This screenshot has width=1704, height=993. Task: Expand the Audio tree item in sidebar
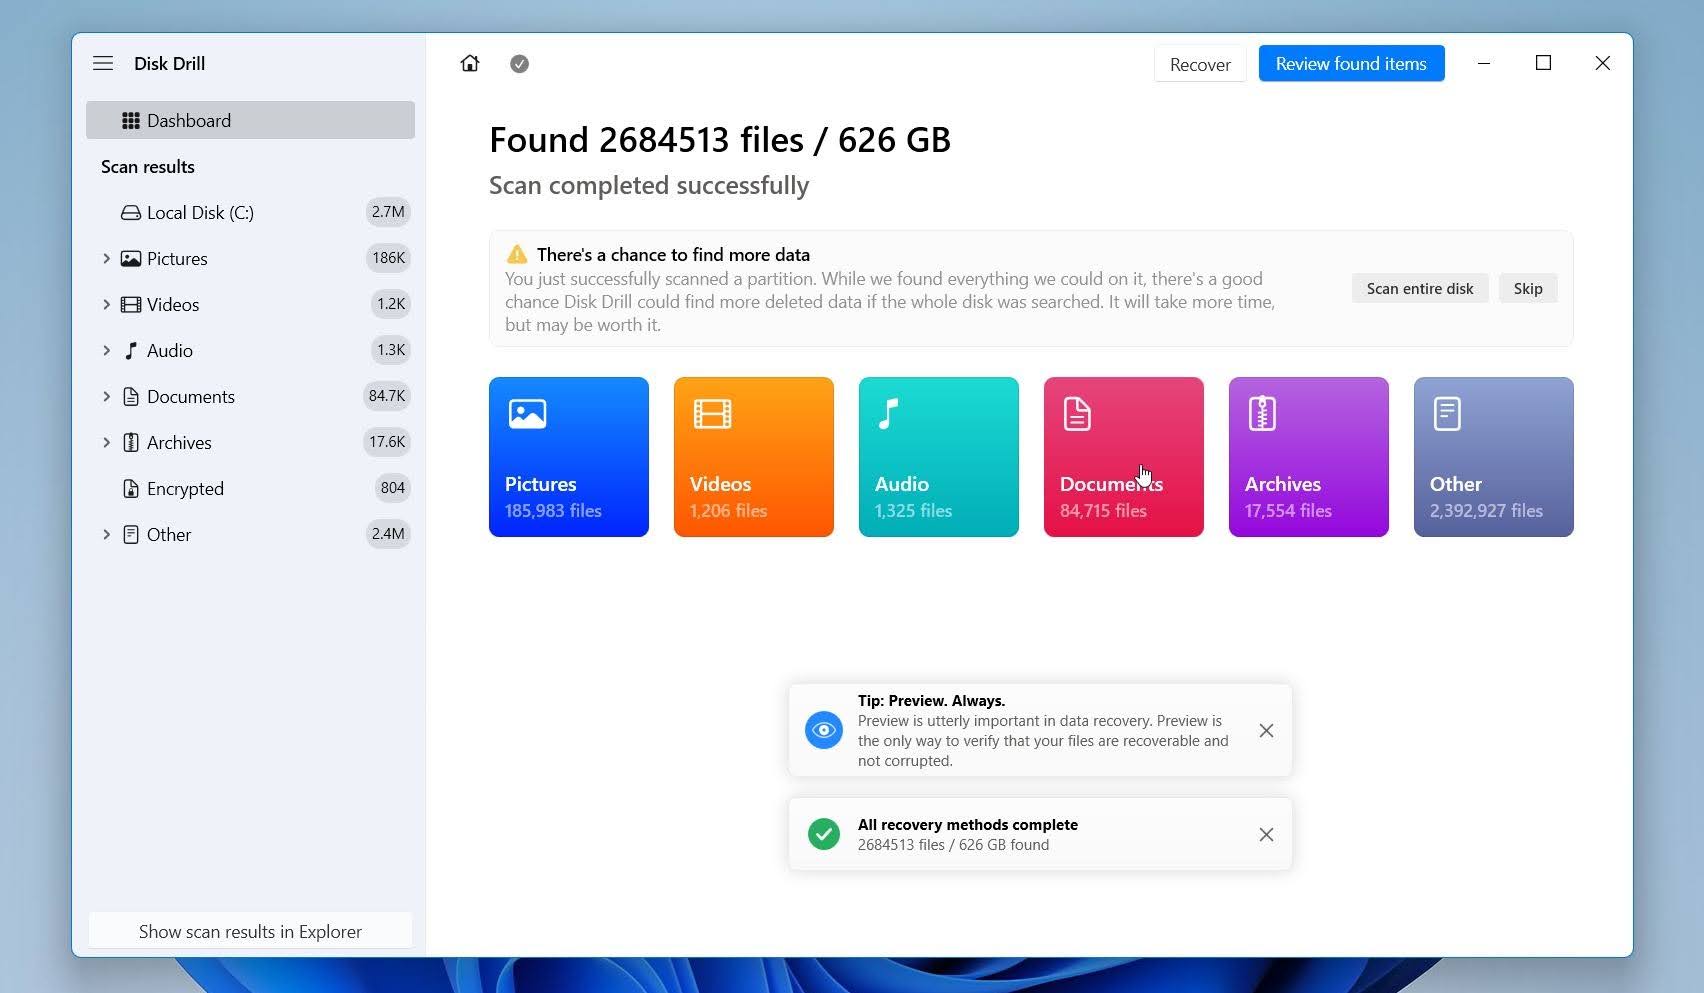coord(106,351)
